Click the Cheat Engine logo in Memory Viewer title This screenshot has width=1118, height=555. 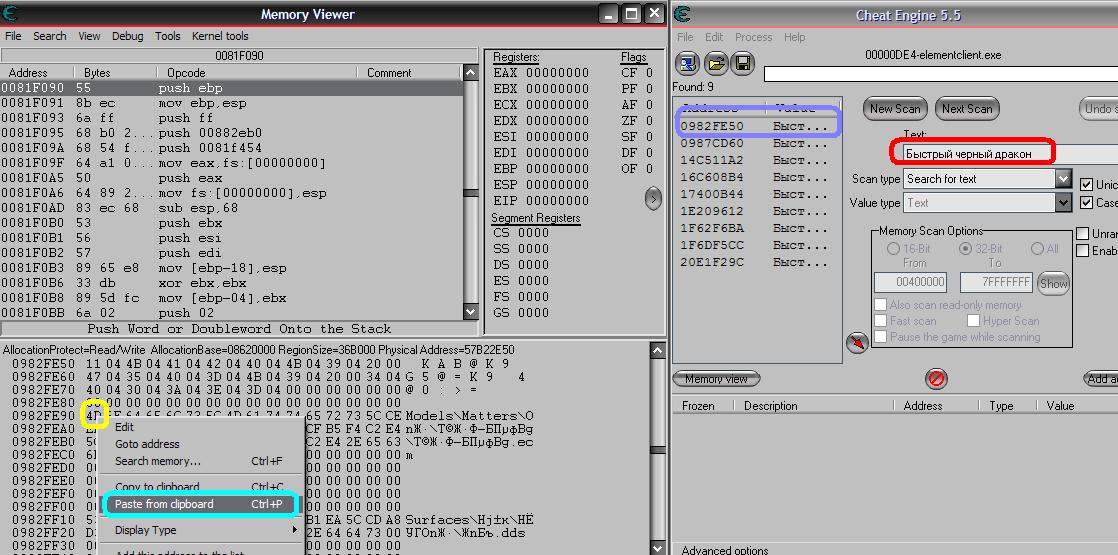(x=9, y=14)
